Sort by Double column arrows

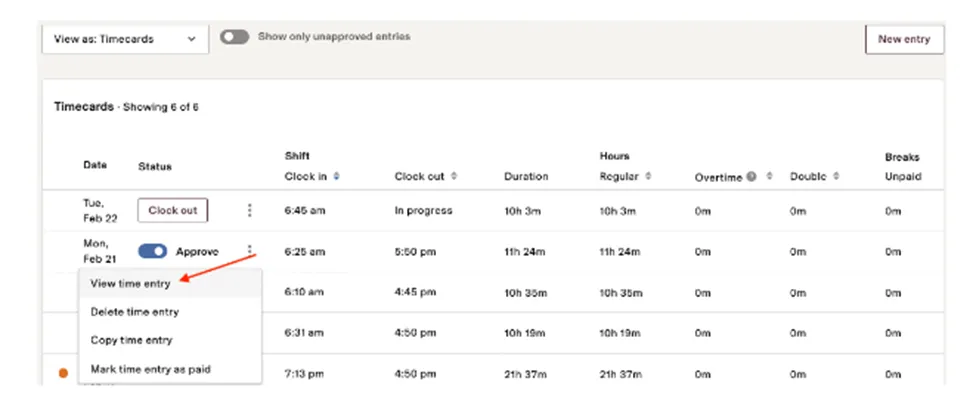coord(836,176)
